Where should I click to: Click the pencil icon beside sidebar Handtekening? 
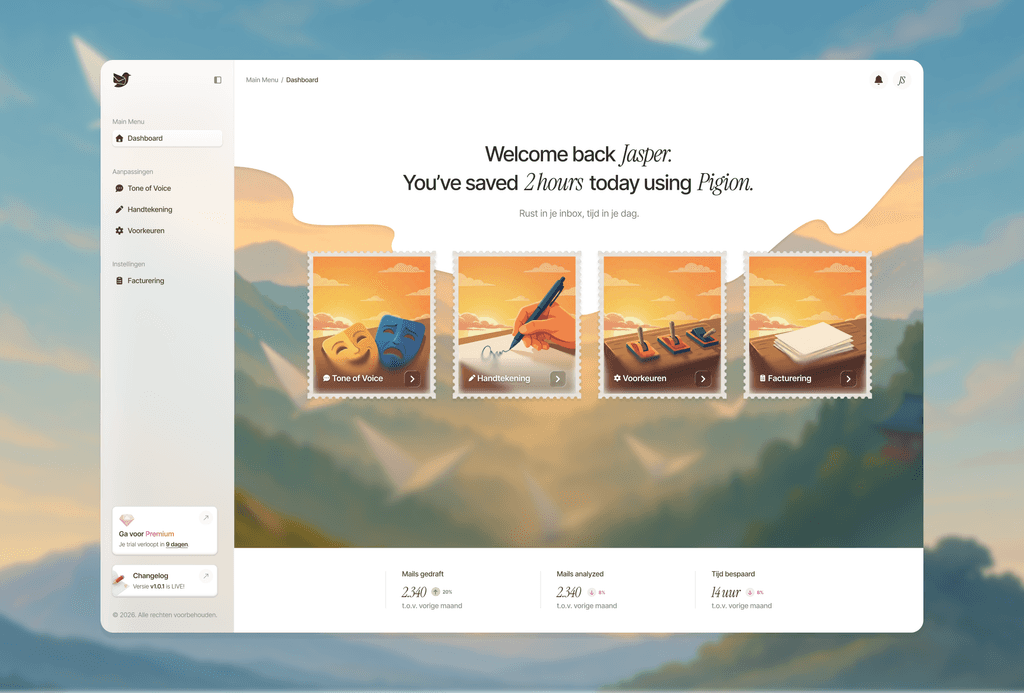click(x=119, y=210)
